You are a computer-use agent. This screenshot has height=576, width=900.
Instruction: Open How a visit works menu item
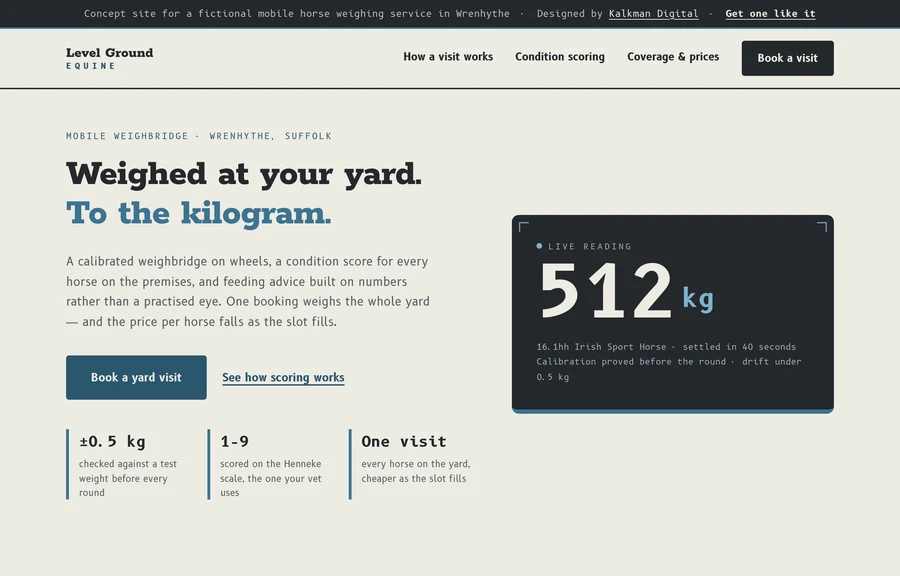pos(448,57)
